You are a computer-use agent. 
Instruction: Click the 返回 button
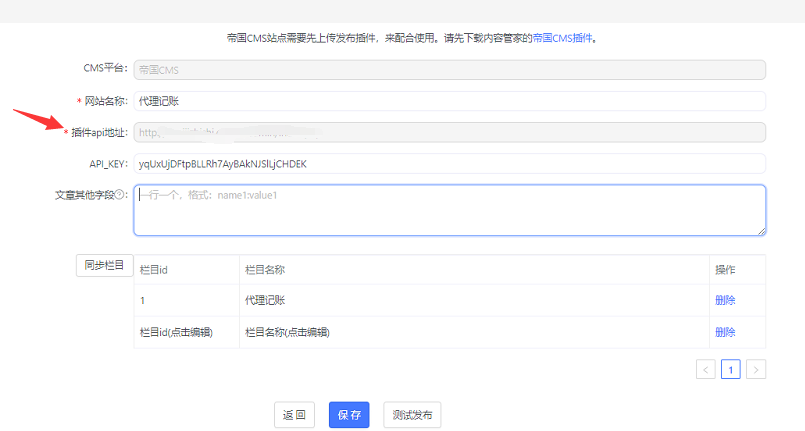tap(295, 415)
